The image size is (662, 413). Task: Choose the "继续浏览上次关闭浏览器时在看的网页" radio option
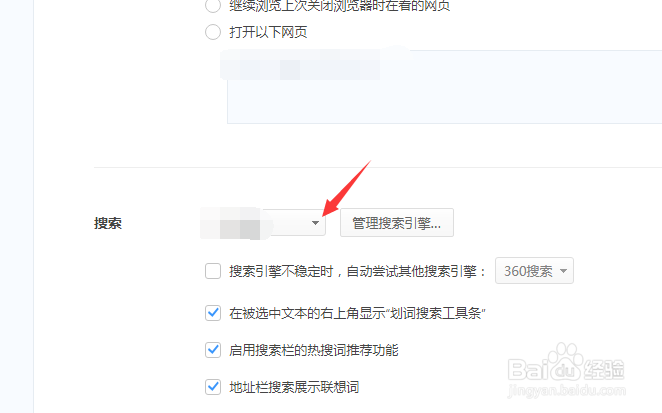[x=213, y=5]
